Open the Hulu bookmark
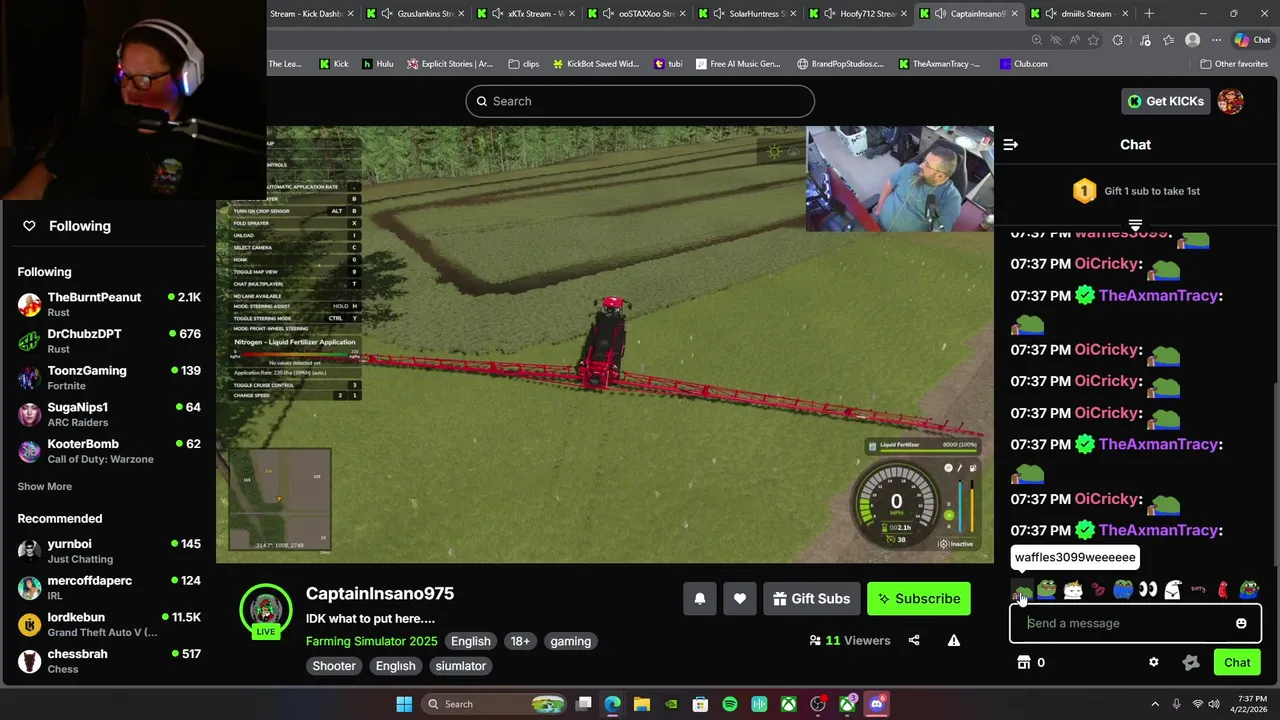Viewport: 1280px width, 720px height. click(x=378, y=64)
